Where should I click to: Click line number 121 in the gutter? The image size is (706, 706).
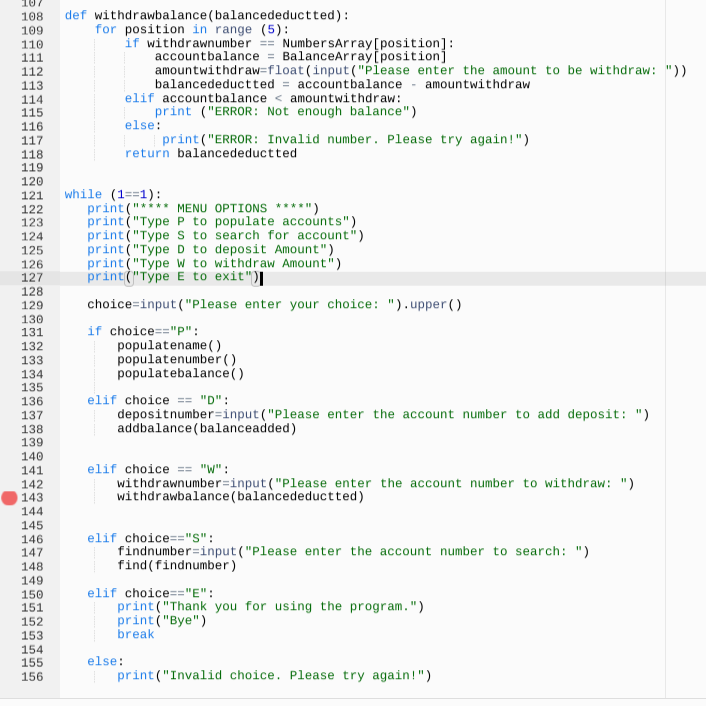click(x=32, y=195)
